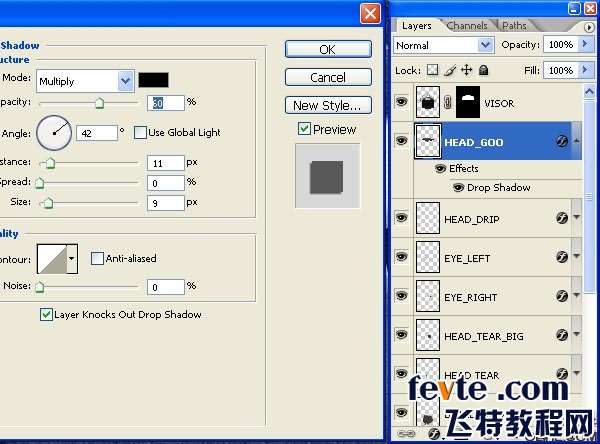This screenshot has height=444, width=600.
Task: Open the layer blend mode Normal dropdown
Action: pos(486,45)
